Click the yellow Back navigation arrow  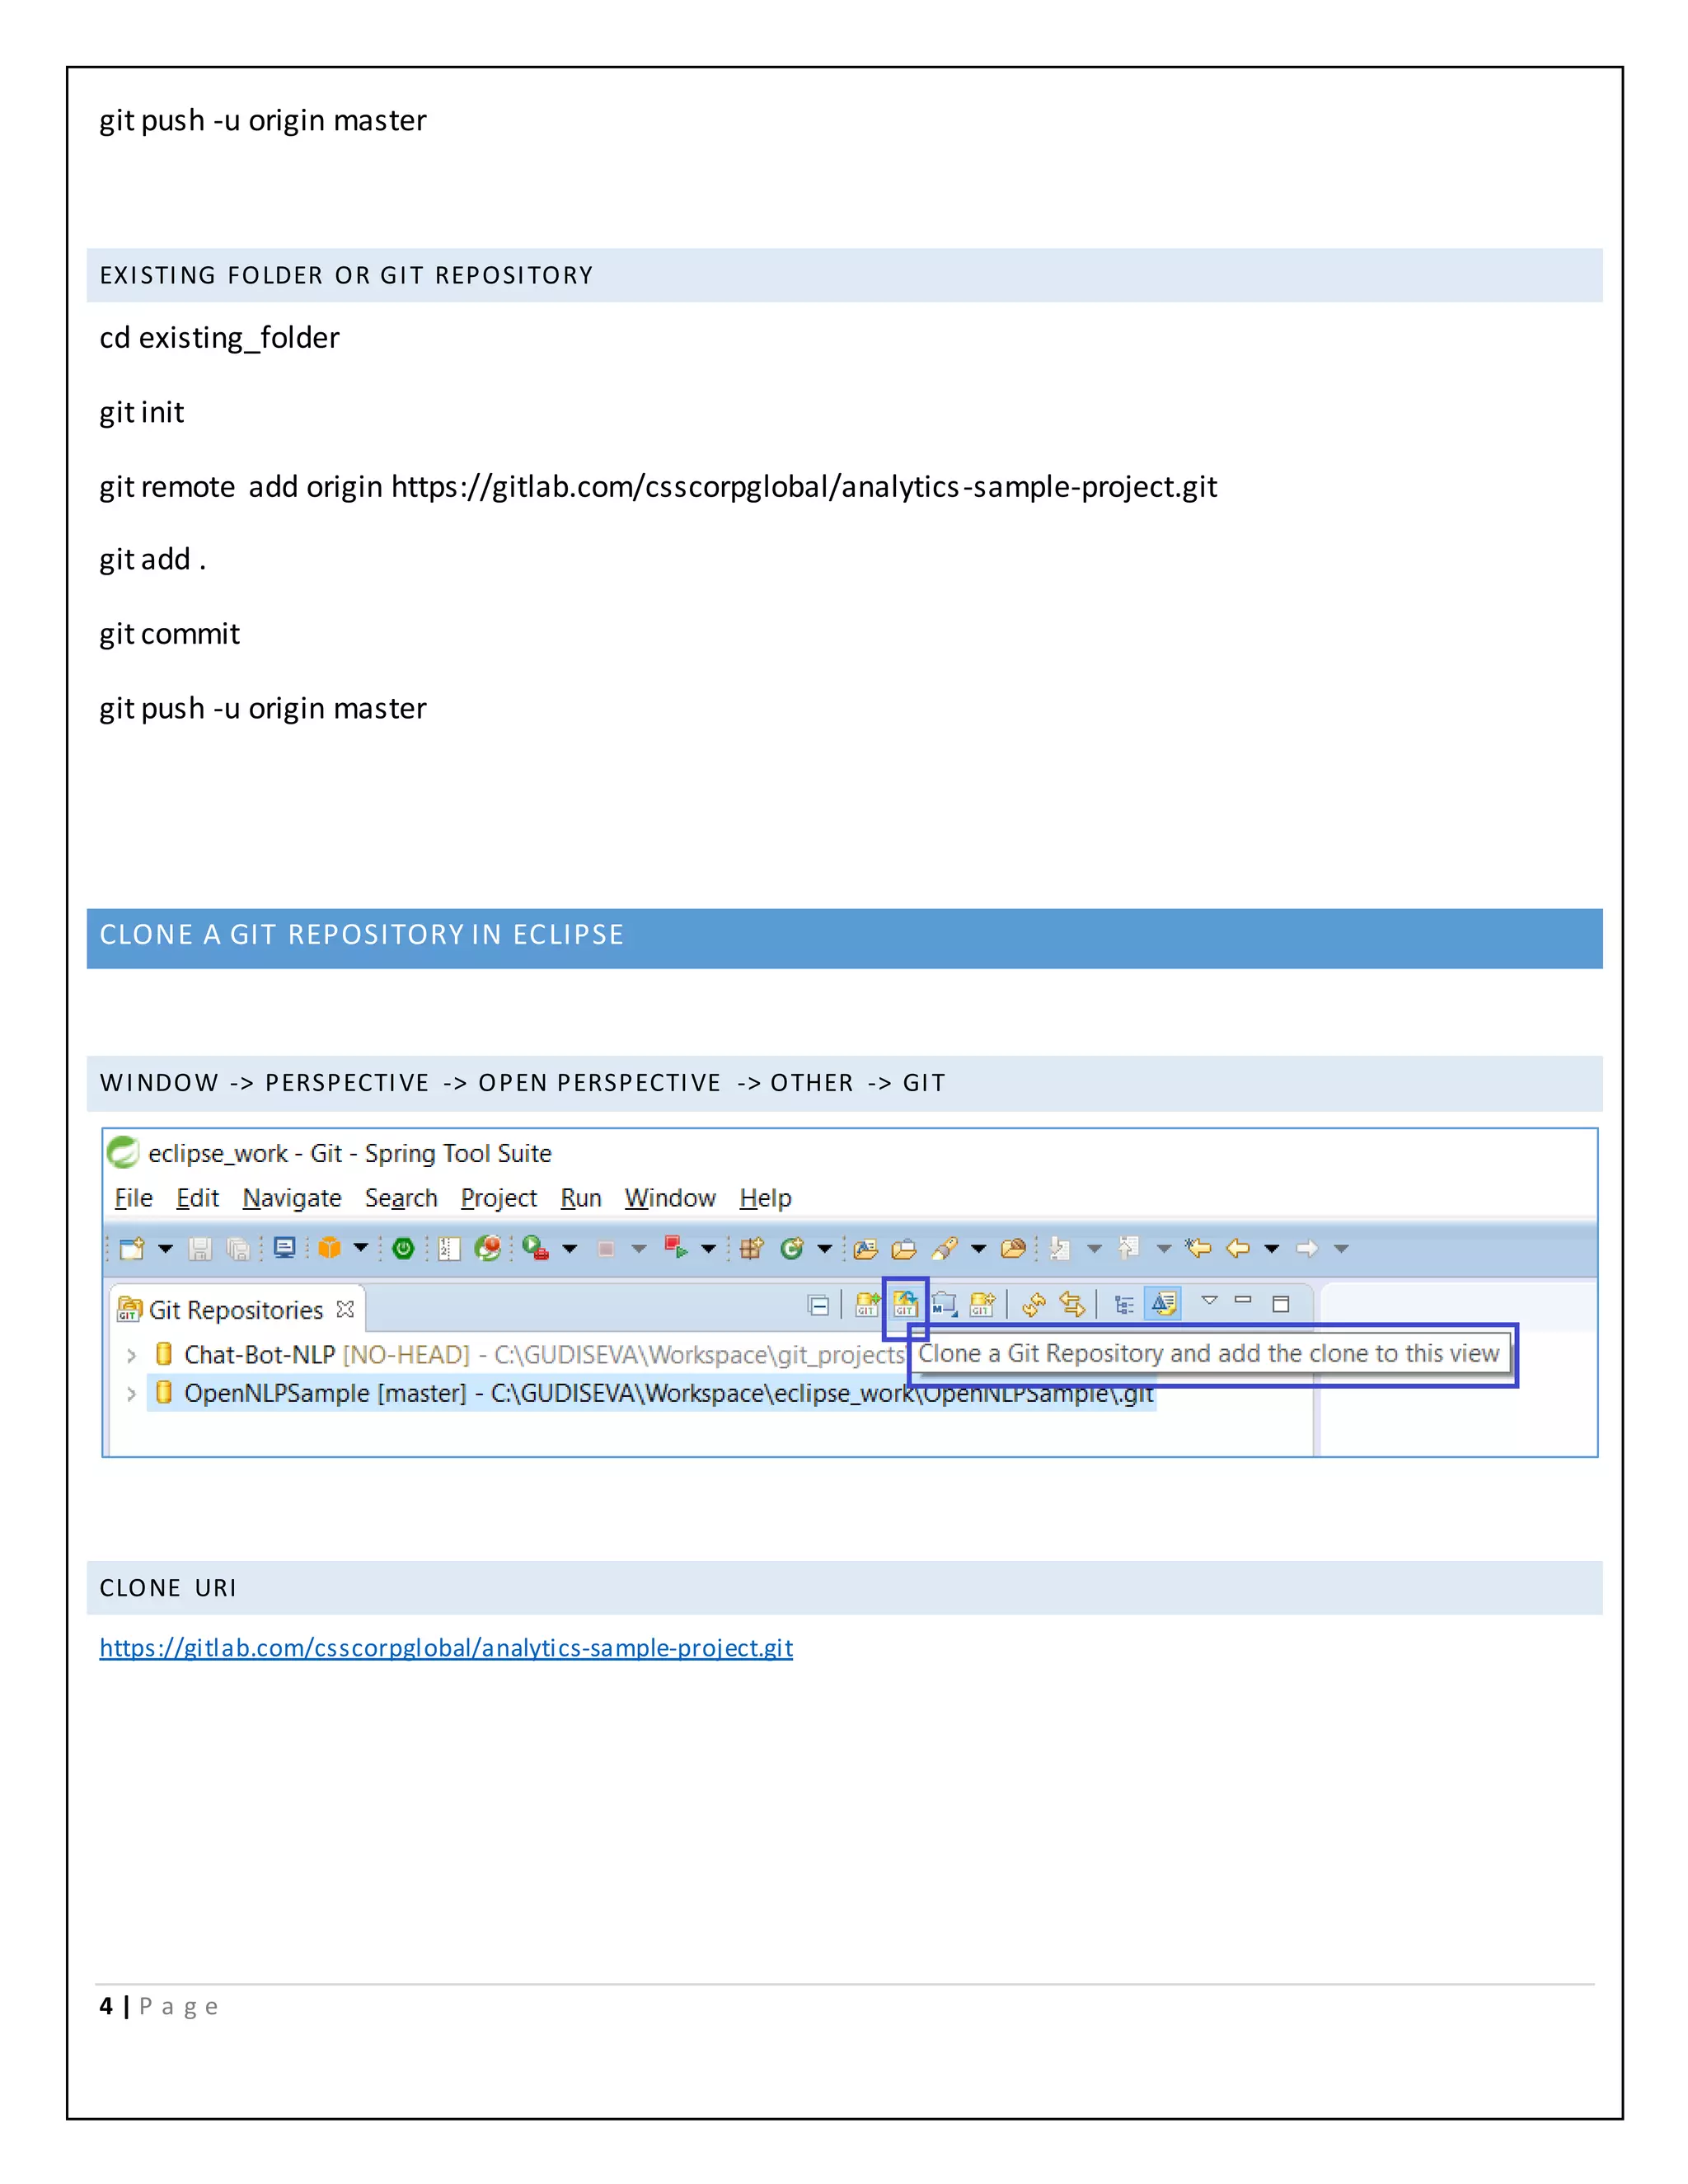coord(1238,1248)
